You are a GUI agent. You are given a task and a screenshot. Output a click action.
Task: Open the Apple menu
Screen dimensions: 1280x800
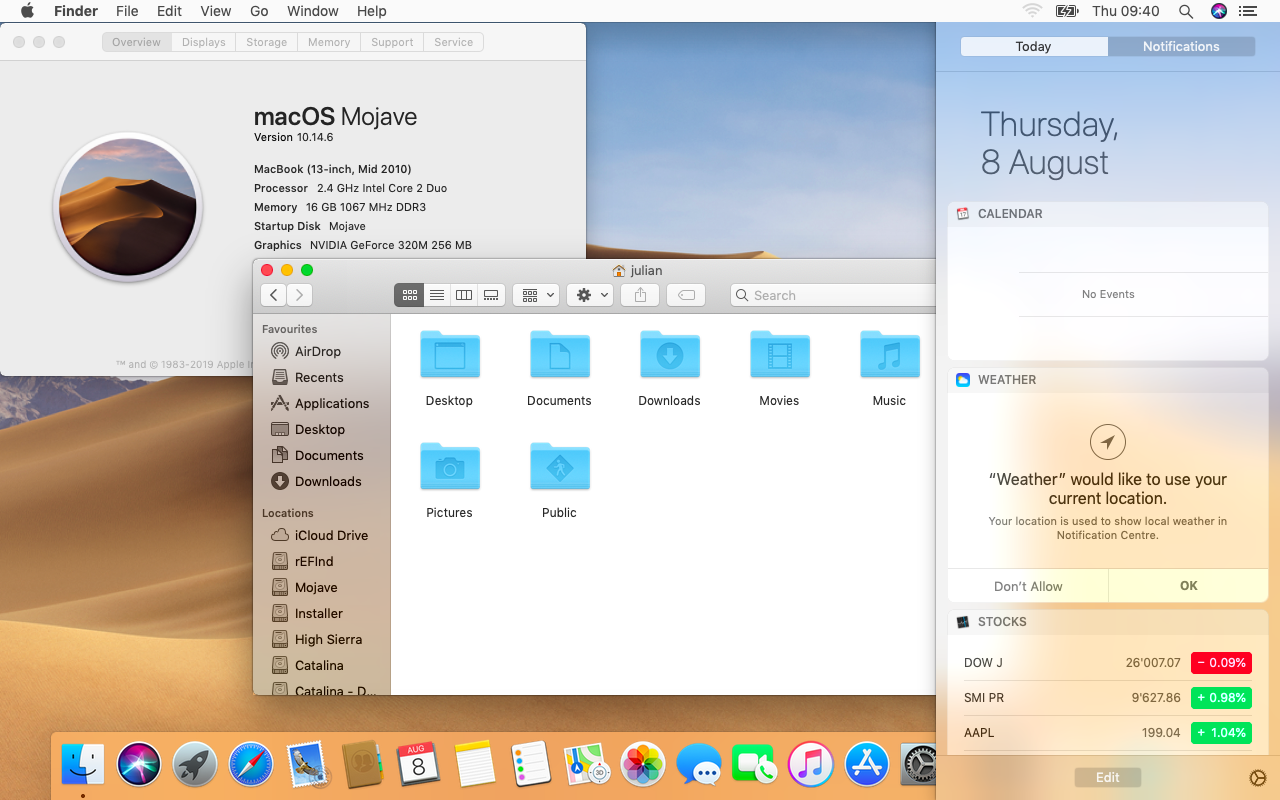click(x=27, y=11)
